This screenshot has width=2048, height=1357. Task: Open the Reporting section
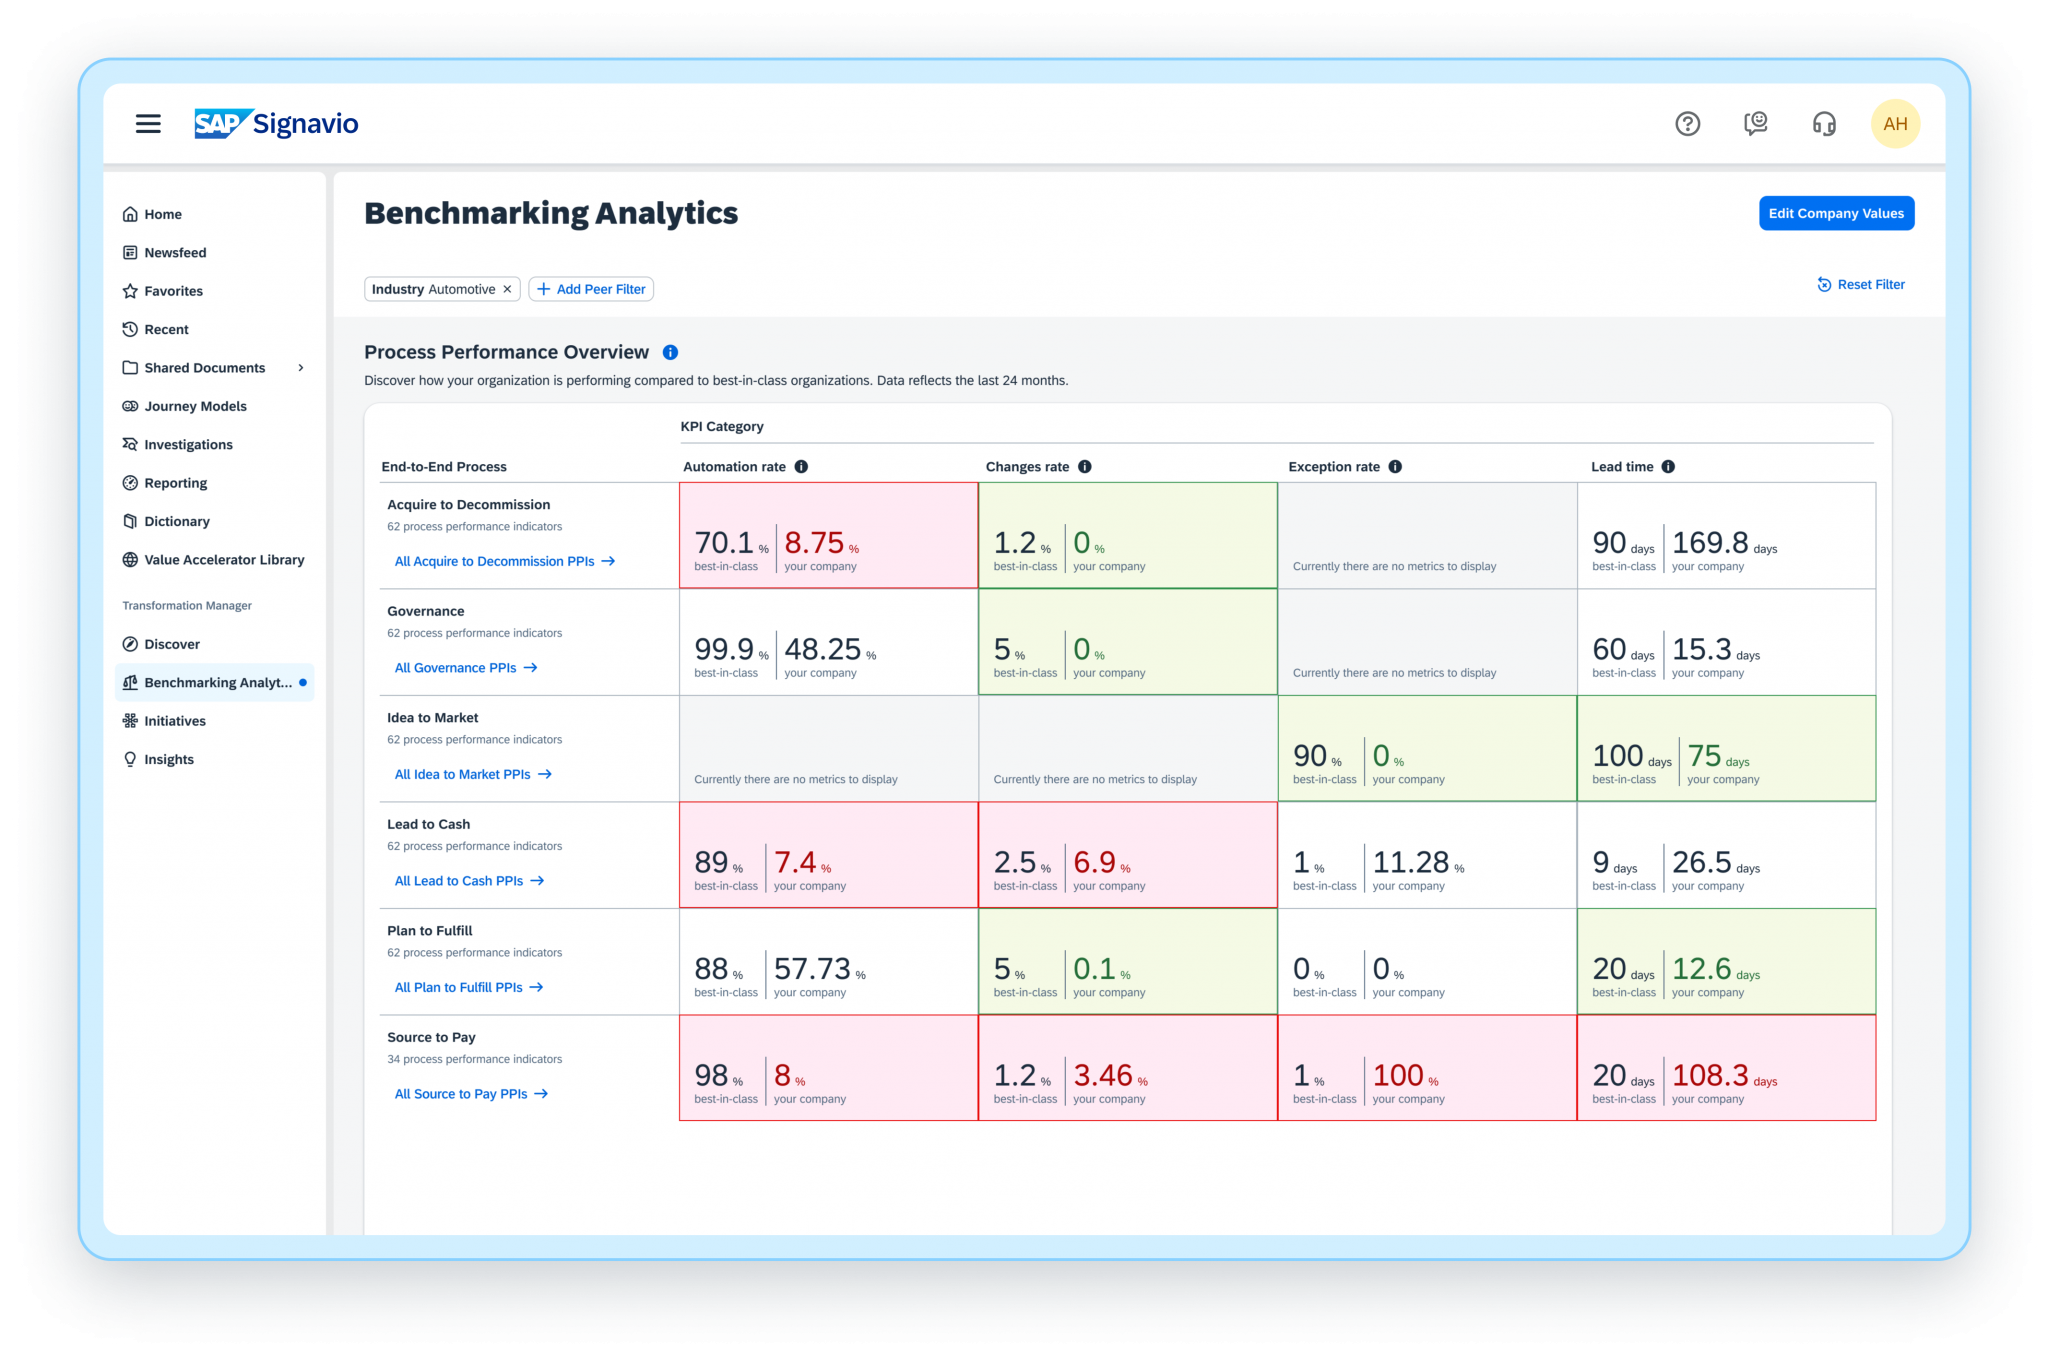(x=177, y=482)
